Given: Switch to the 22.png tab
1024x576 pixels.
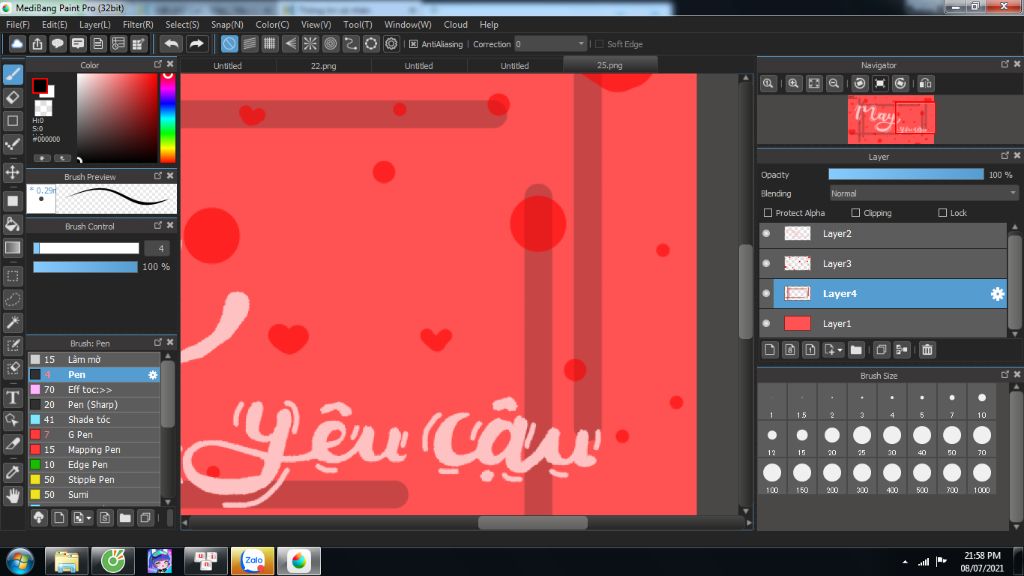Looking at the screenshot, I should click(323, 65).
